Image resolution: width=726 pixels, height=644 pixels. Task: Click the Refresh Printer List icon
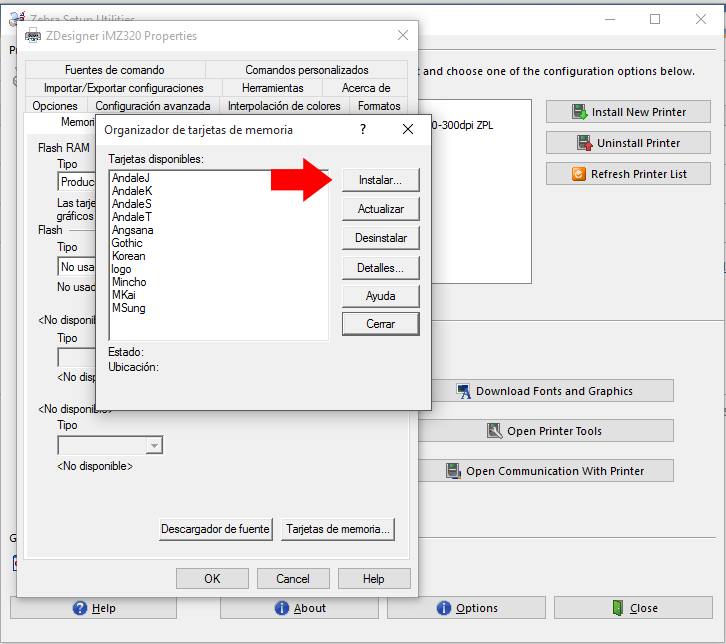579,174
